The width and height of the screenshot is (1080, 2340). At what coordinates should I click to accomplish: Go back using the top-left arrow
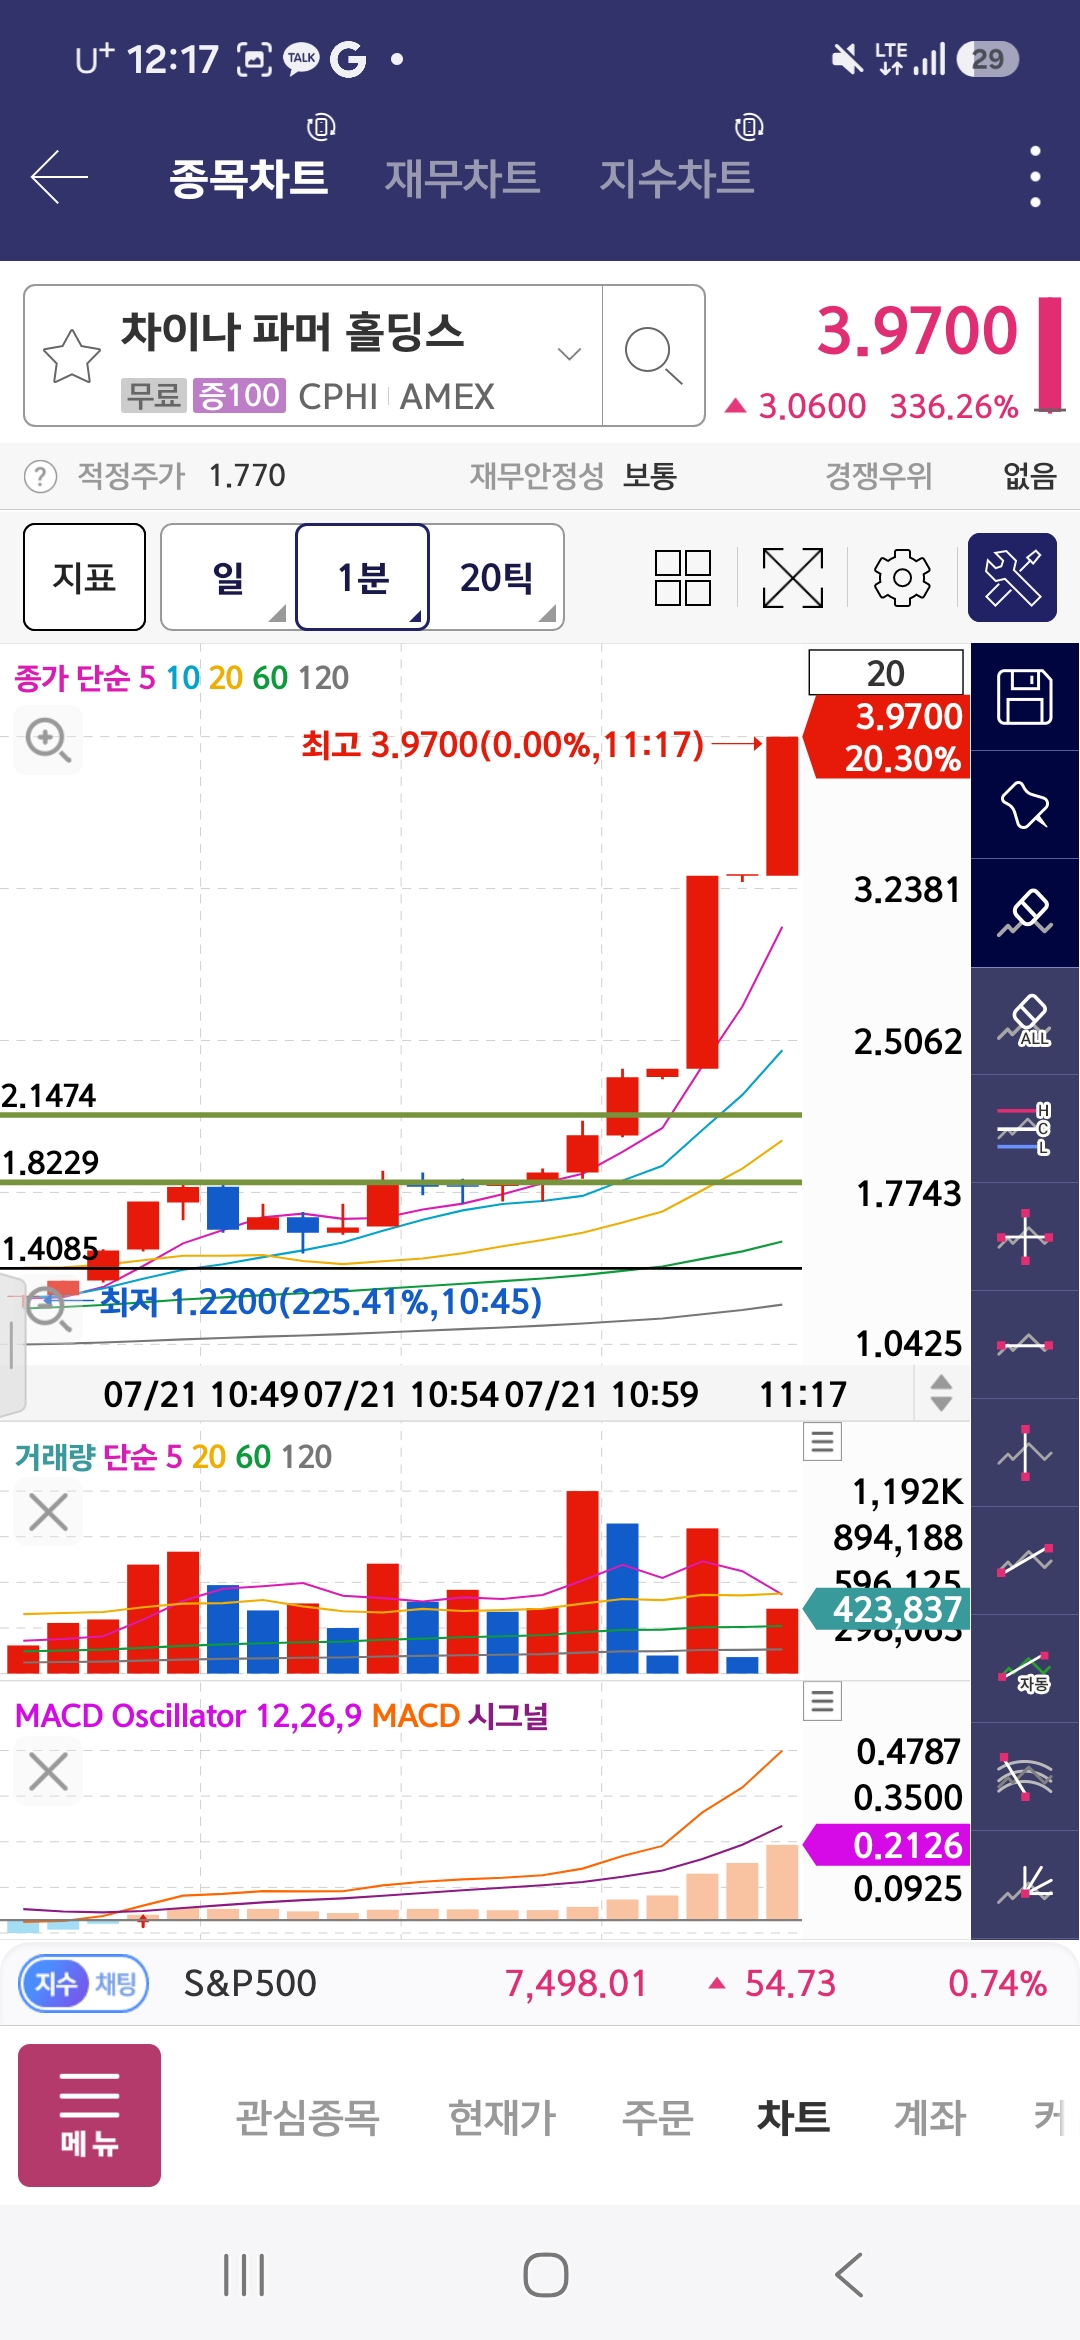coord(59,177)
